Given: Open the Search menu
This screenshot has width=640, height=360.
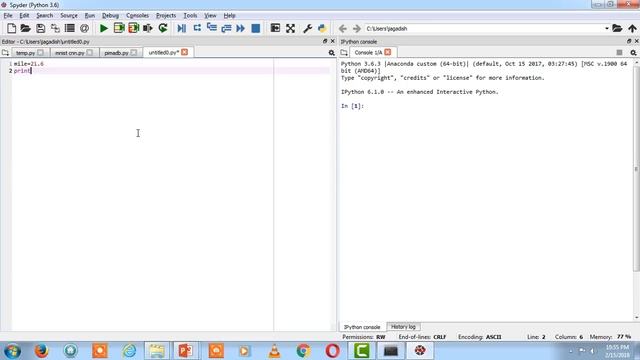Looking at the screenshot, I should [x=44, y=16].
